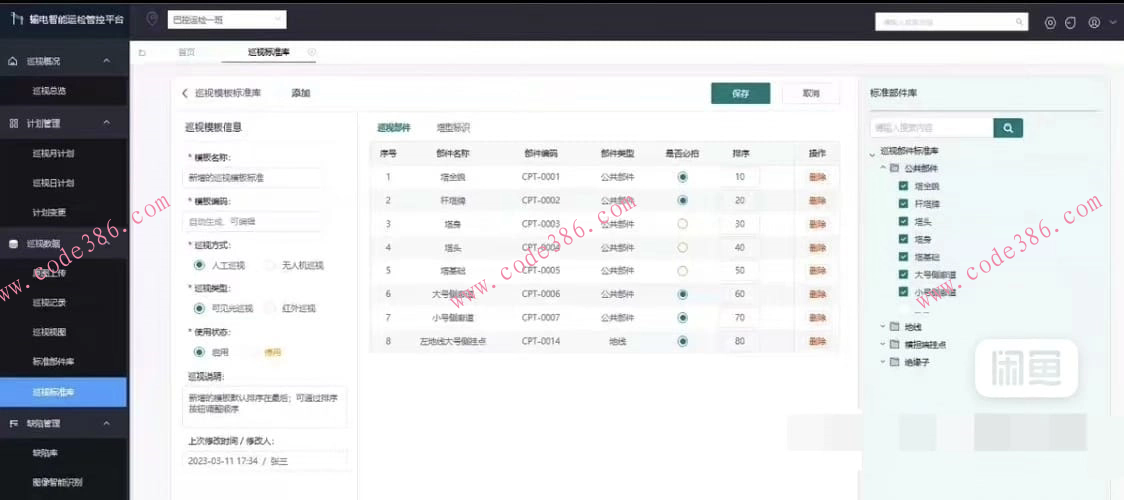This screenshot has height=500, width=1124.
Task: Select the 红外巡视 radio button
Action: coord(270,309)
